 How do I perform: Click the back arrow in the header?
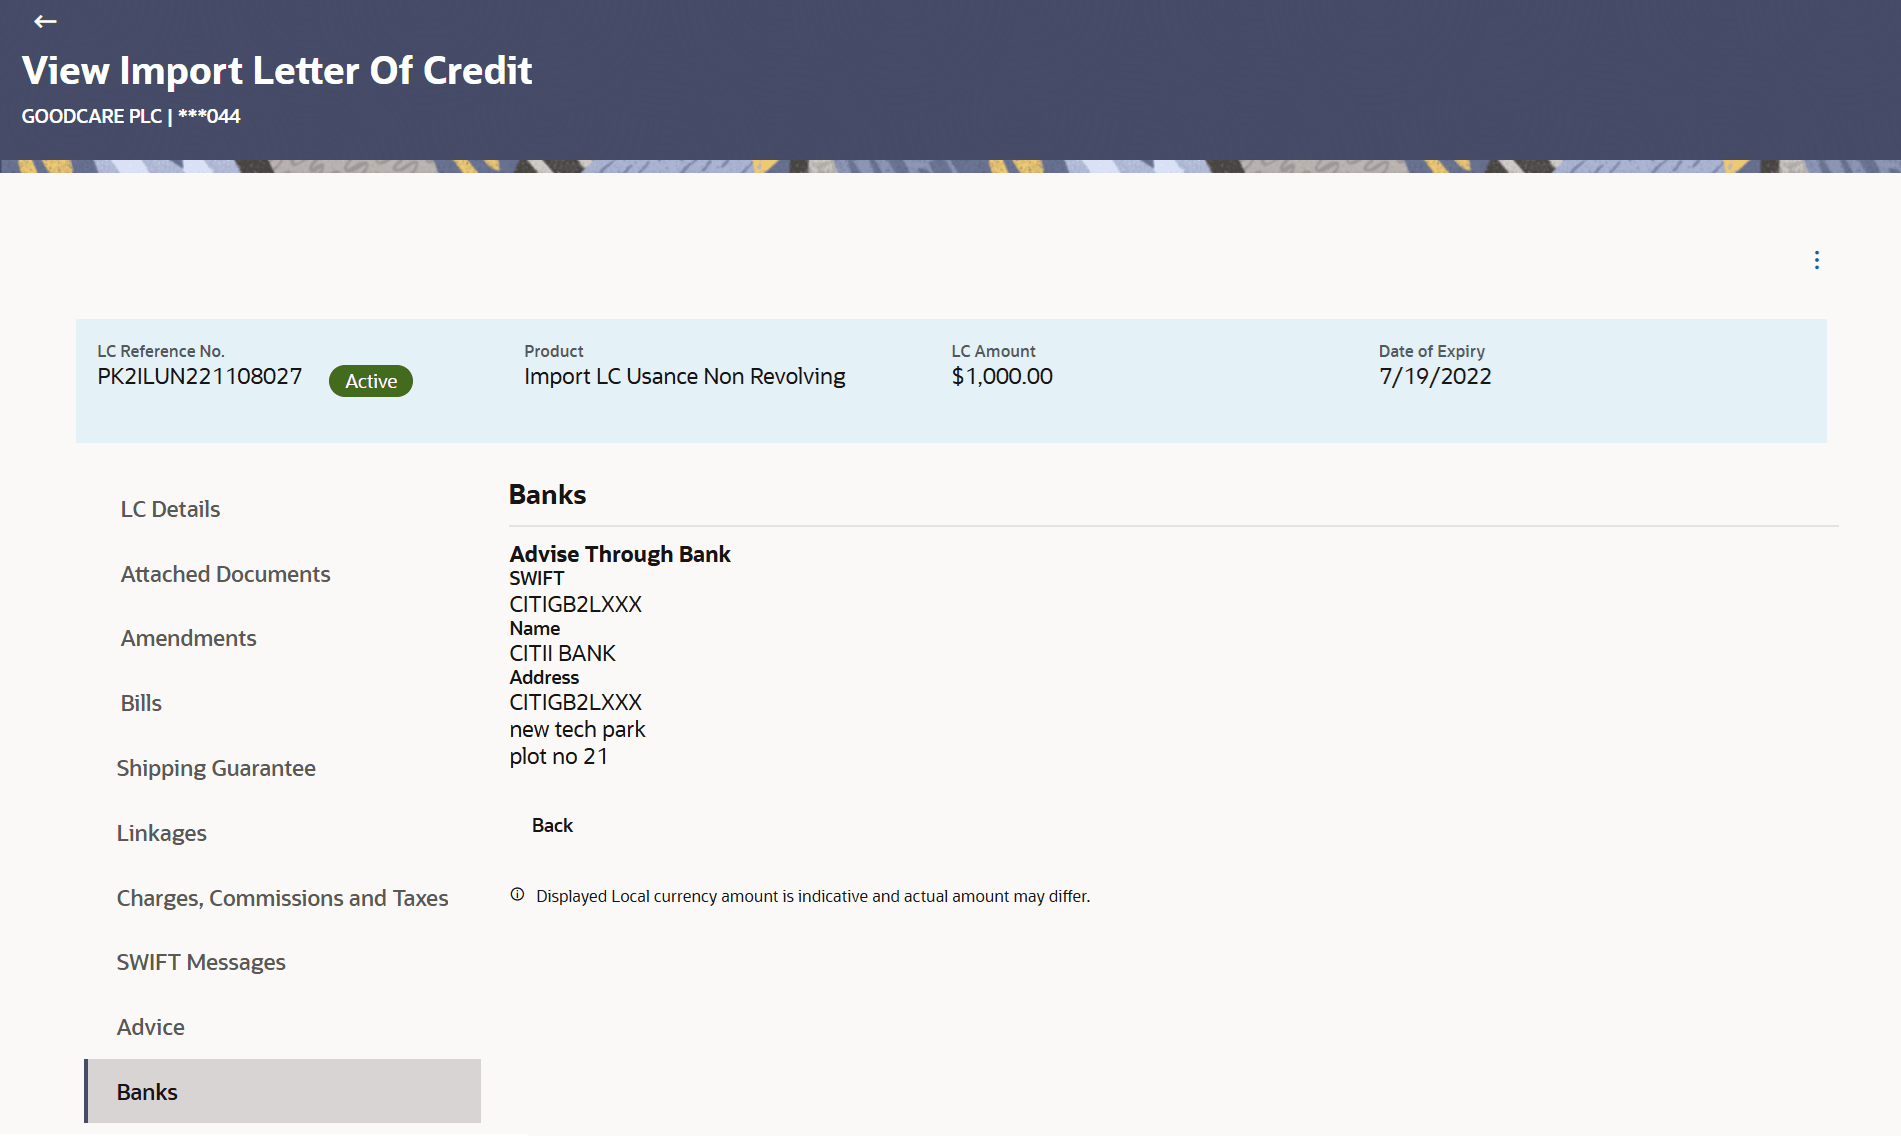pos(45,22)
